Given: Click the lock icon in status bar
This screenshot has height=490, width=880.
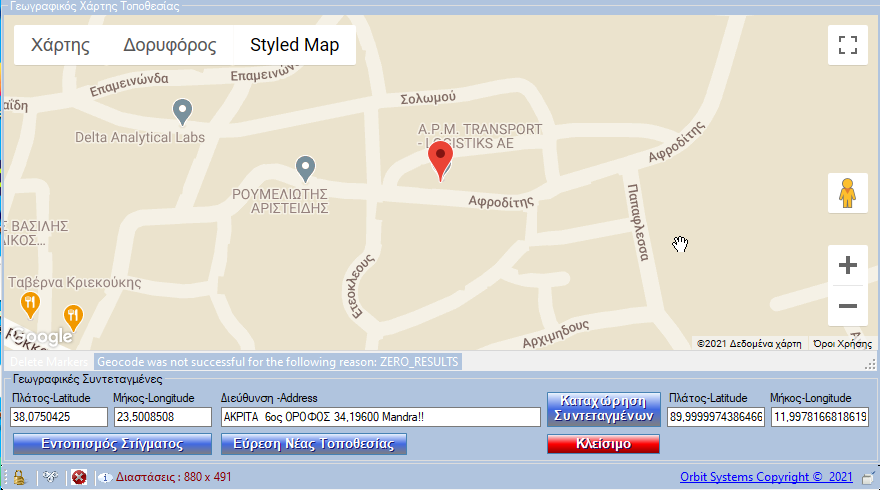Looking at the screenshot, I should [18, 477].
